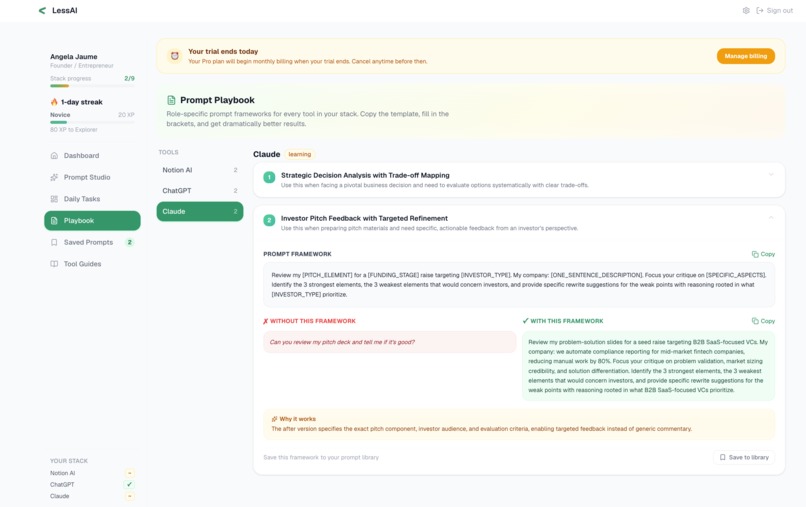Viewport: 806px width, 507px height.
Task: Click Angela Jaume profile name
Action: (x=74, y=57)
